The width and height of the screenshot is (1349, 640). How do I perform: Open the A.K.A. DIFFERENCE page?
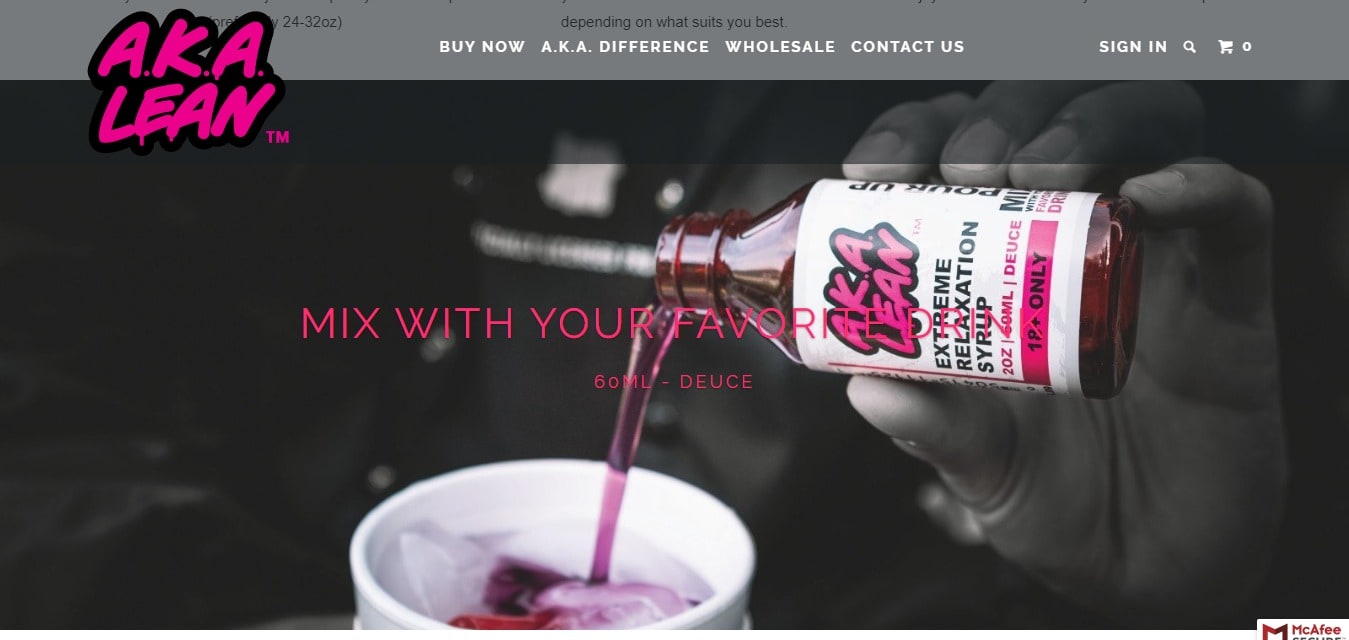(625, 47)
